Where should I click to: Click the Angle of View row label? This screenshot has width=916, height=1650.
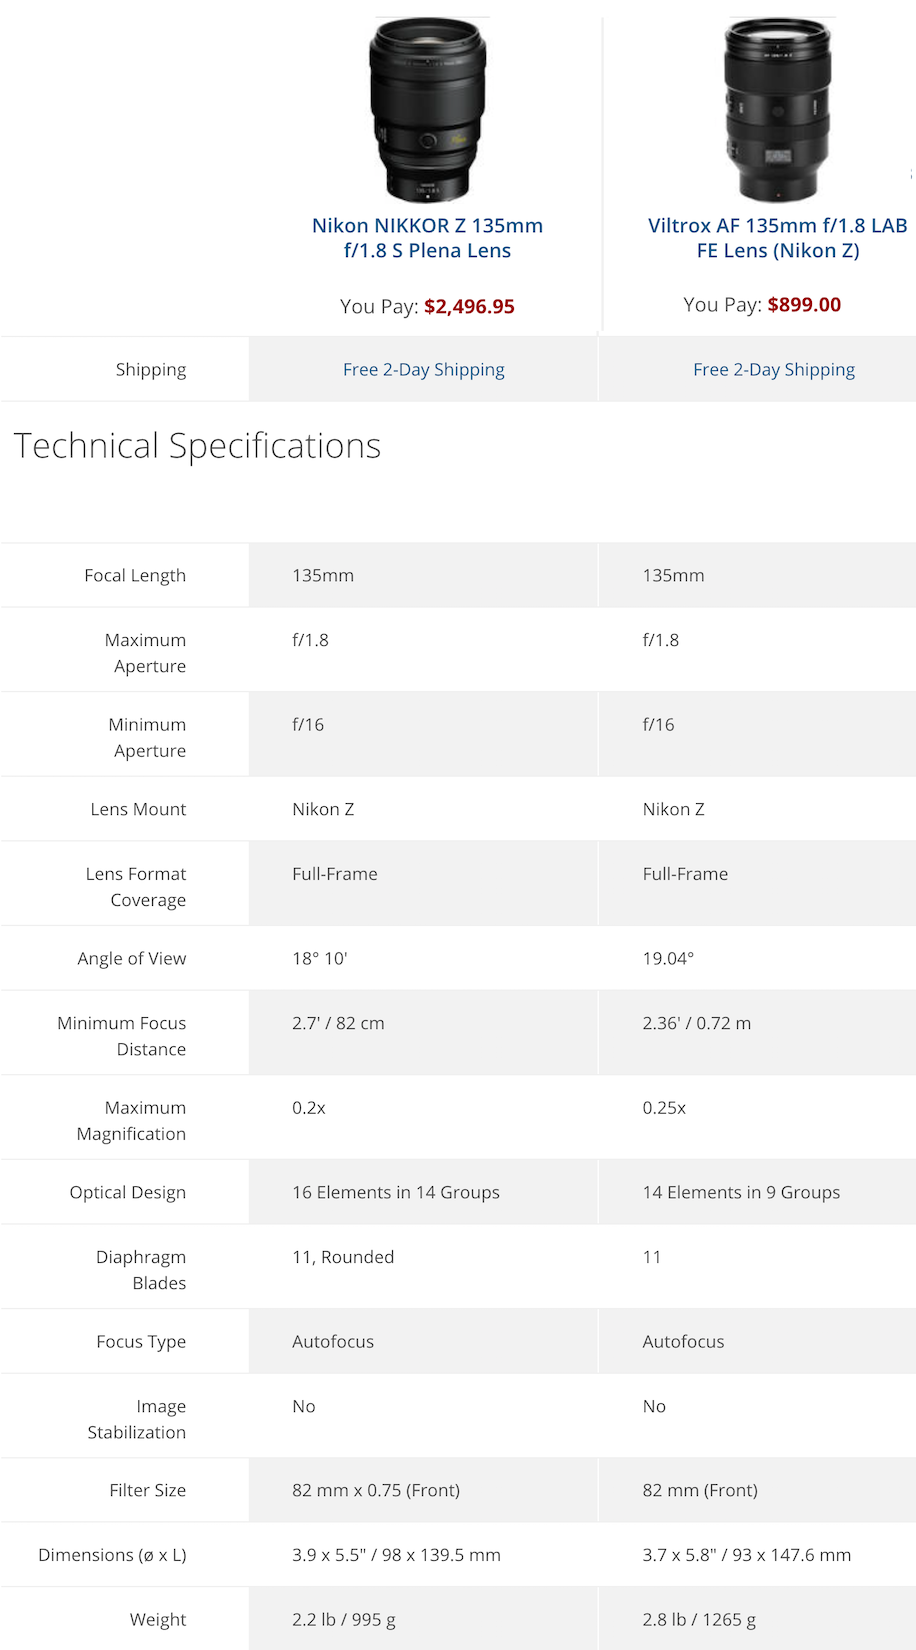[132, 958]
